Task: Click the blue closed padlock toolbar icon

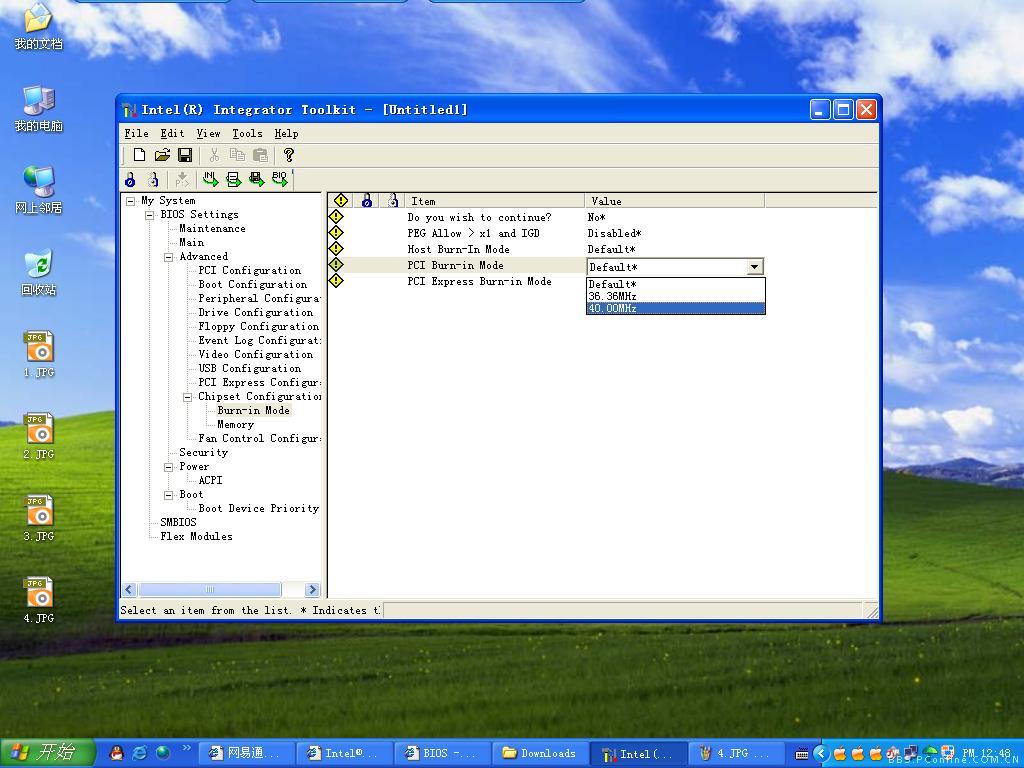Action: coord(130,180)
